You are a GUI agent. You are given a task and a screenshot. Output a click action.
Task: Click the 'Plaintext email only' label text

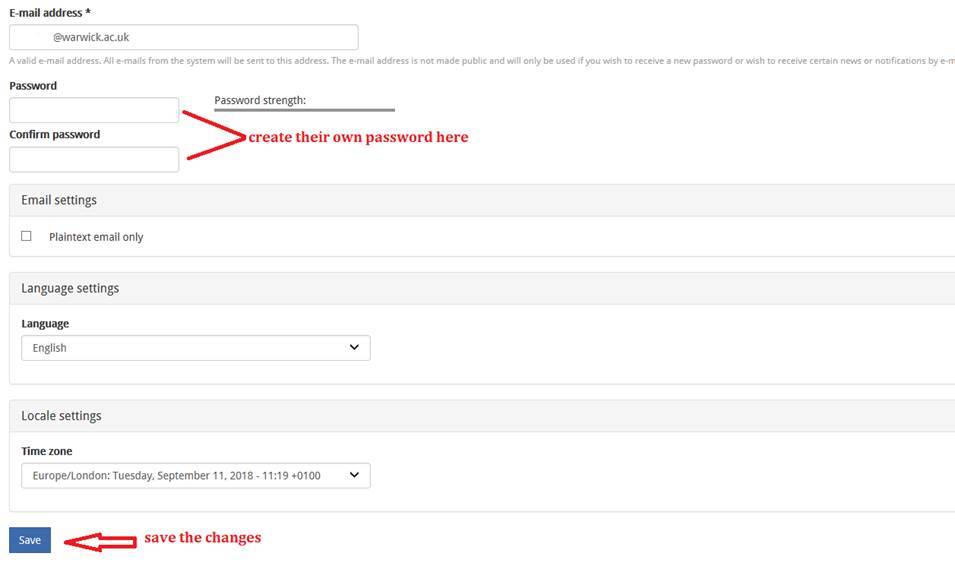point(96,237)
